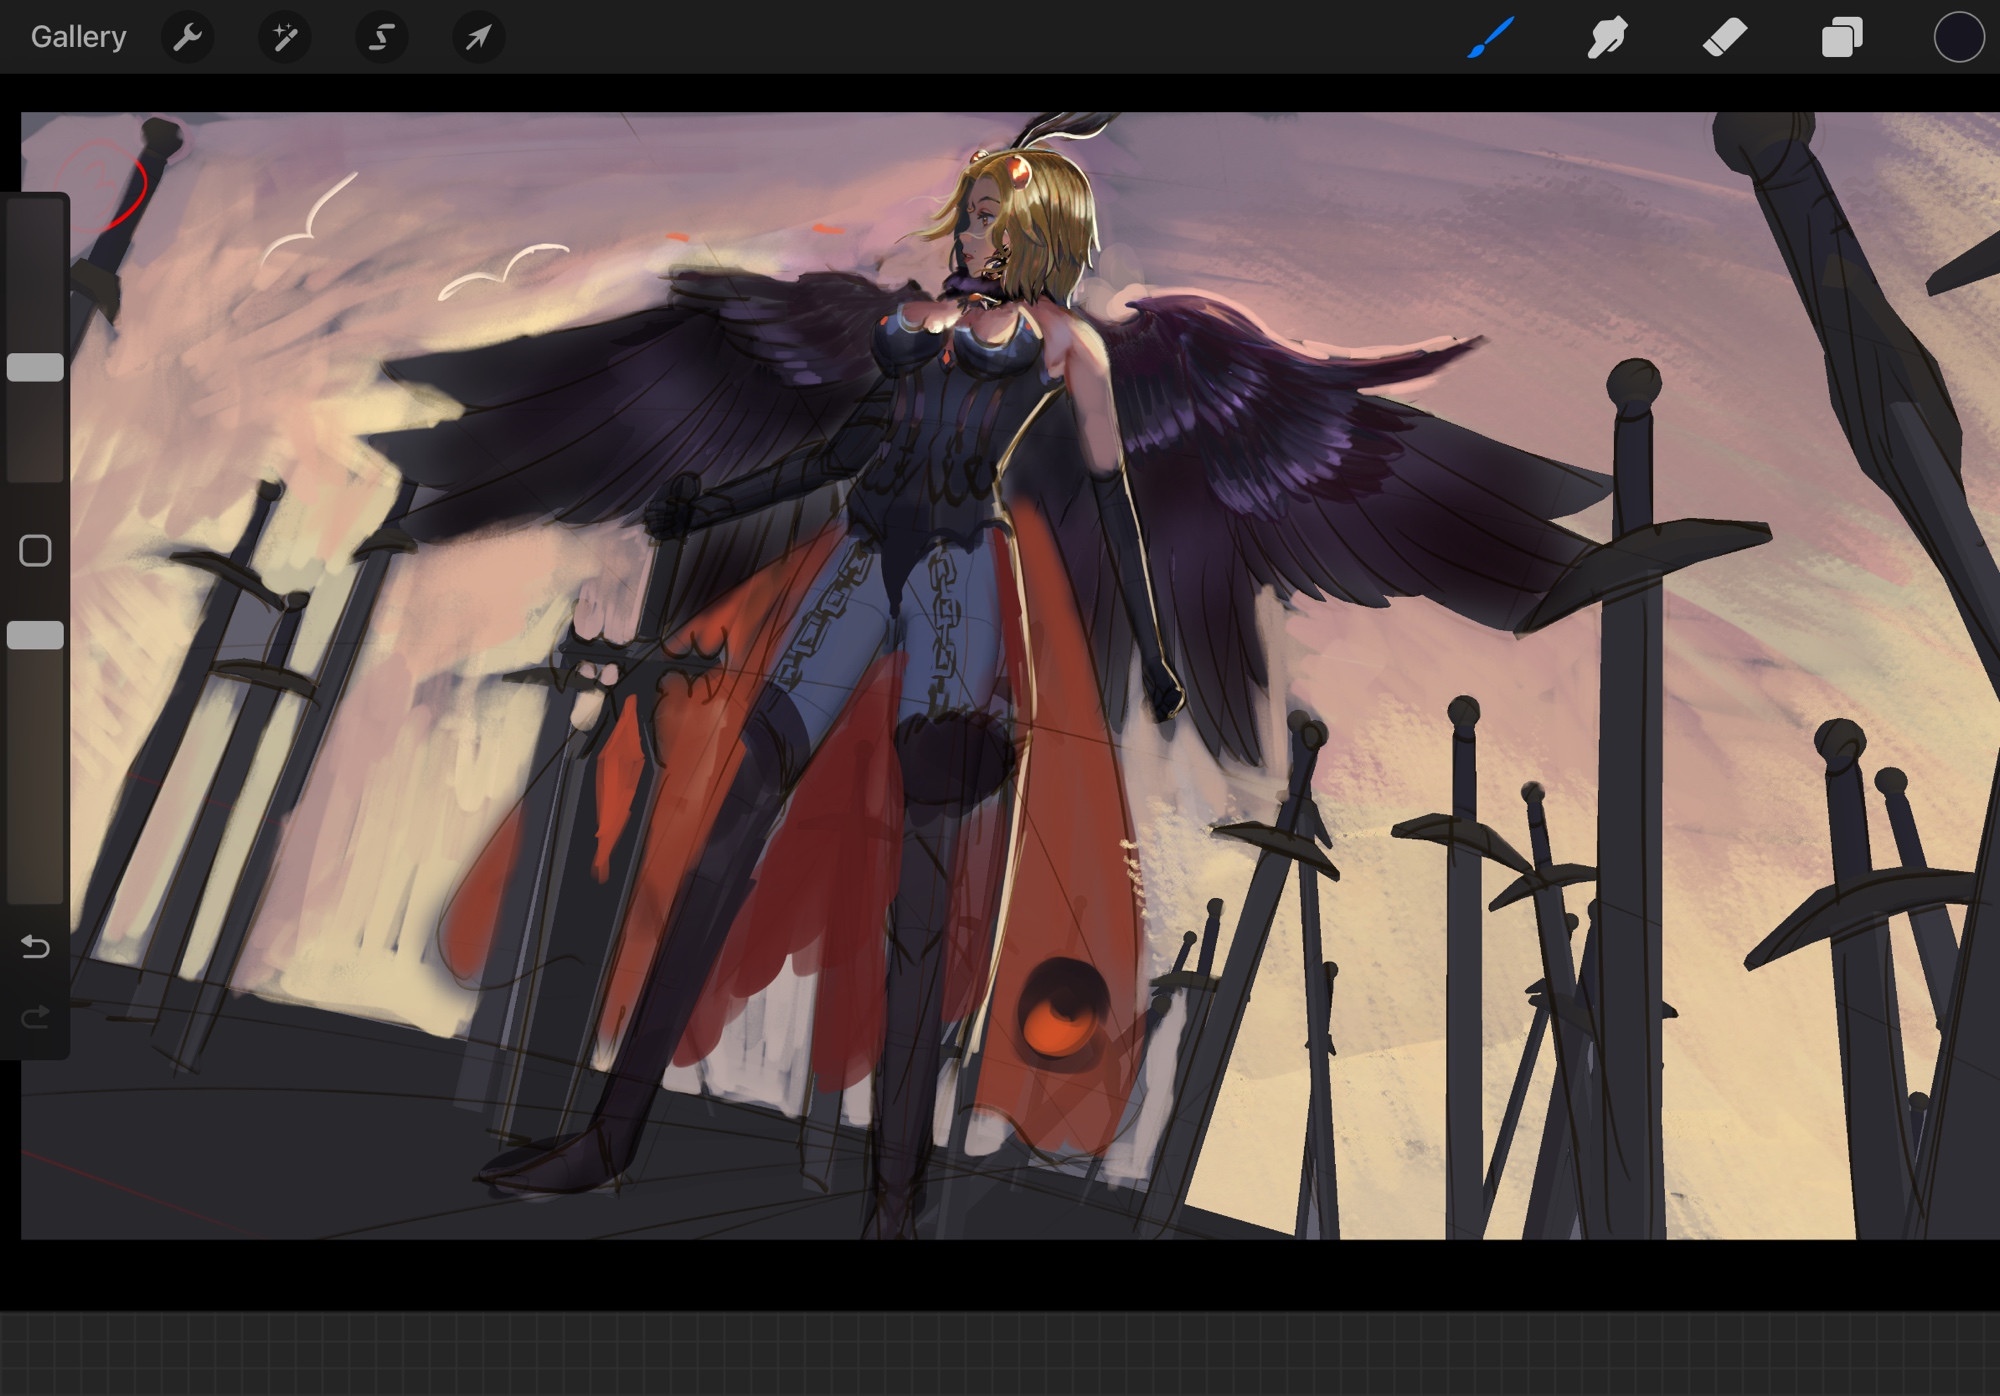Activate the Transform arrow tool
The height and width of the screenshot is (1396, 2000).
pos(479,37)
